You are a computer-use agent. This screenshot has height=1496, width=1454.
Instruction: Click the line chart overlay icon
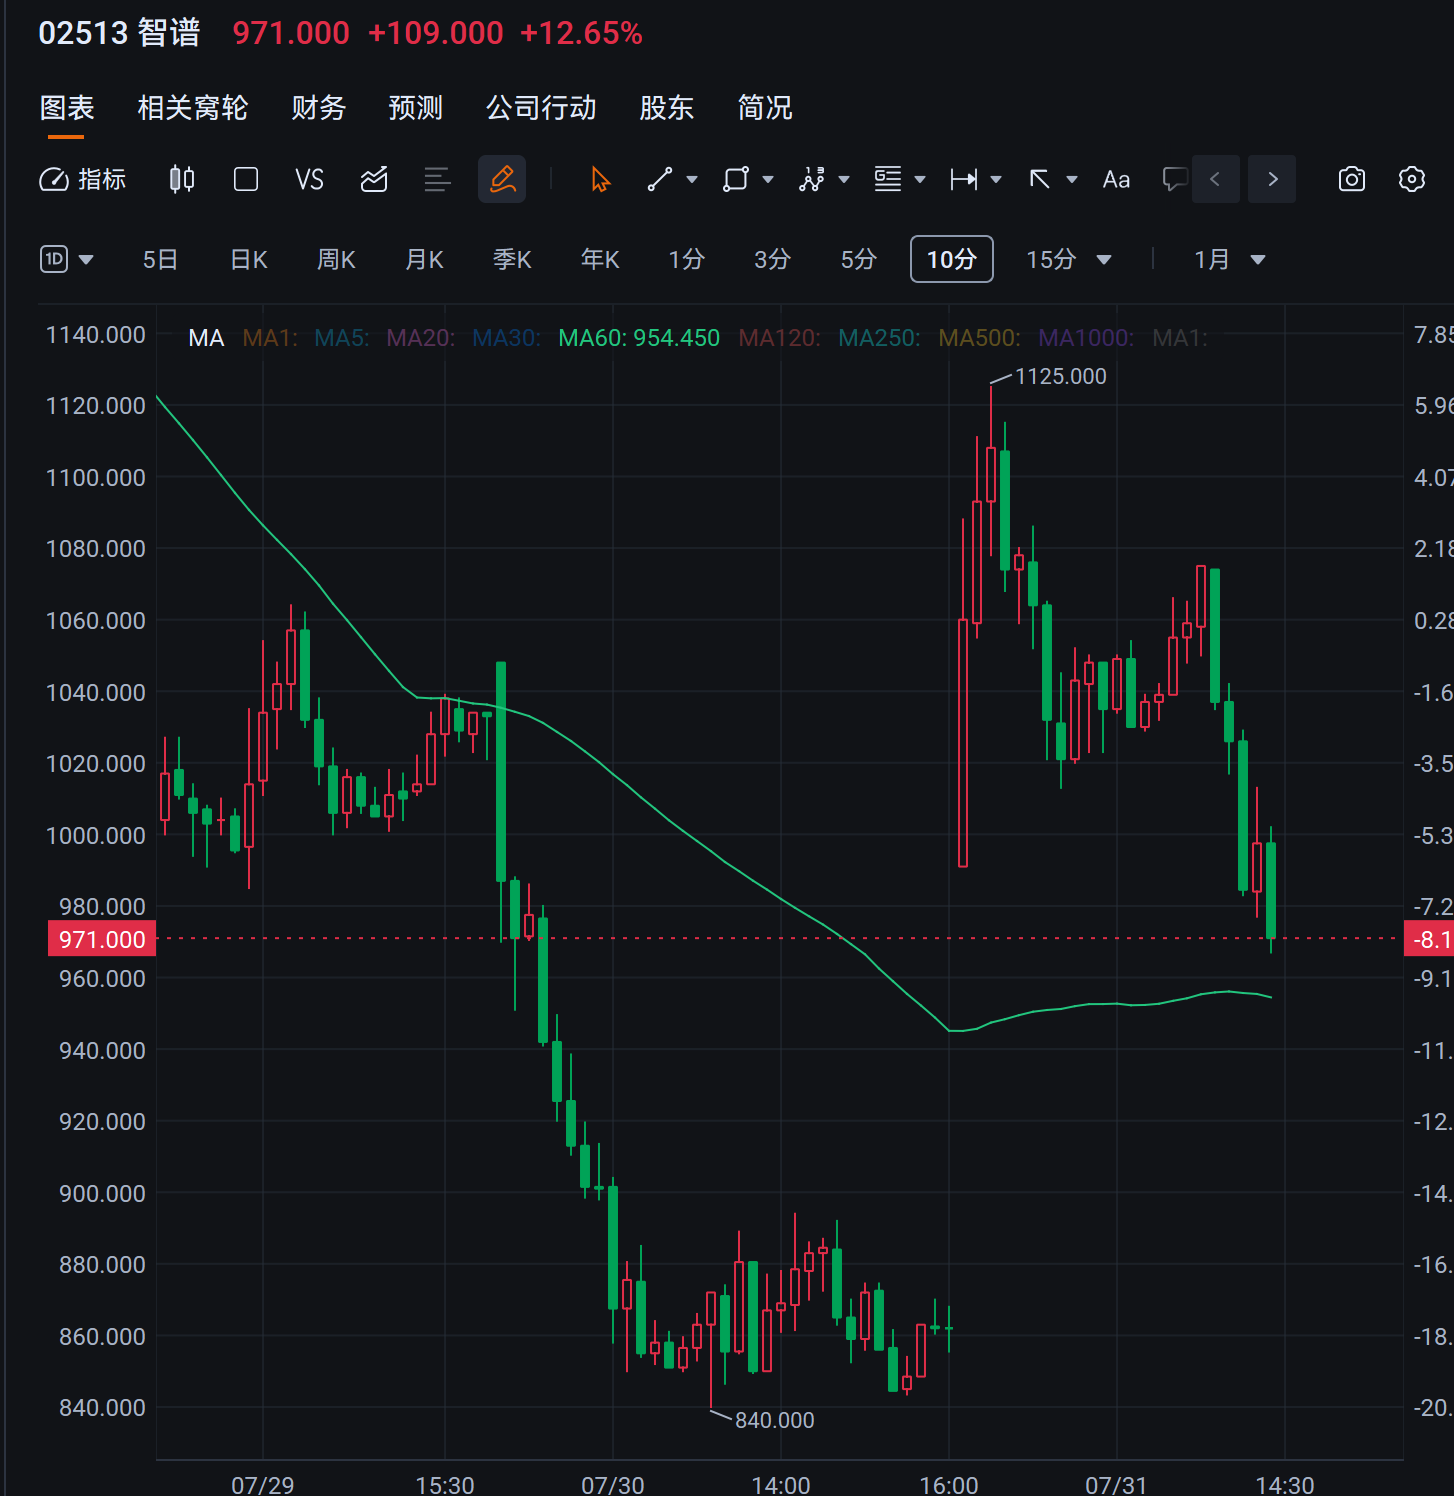374,179
